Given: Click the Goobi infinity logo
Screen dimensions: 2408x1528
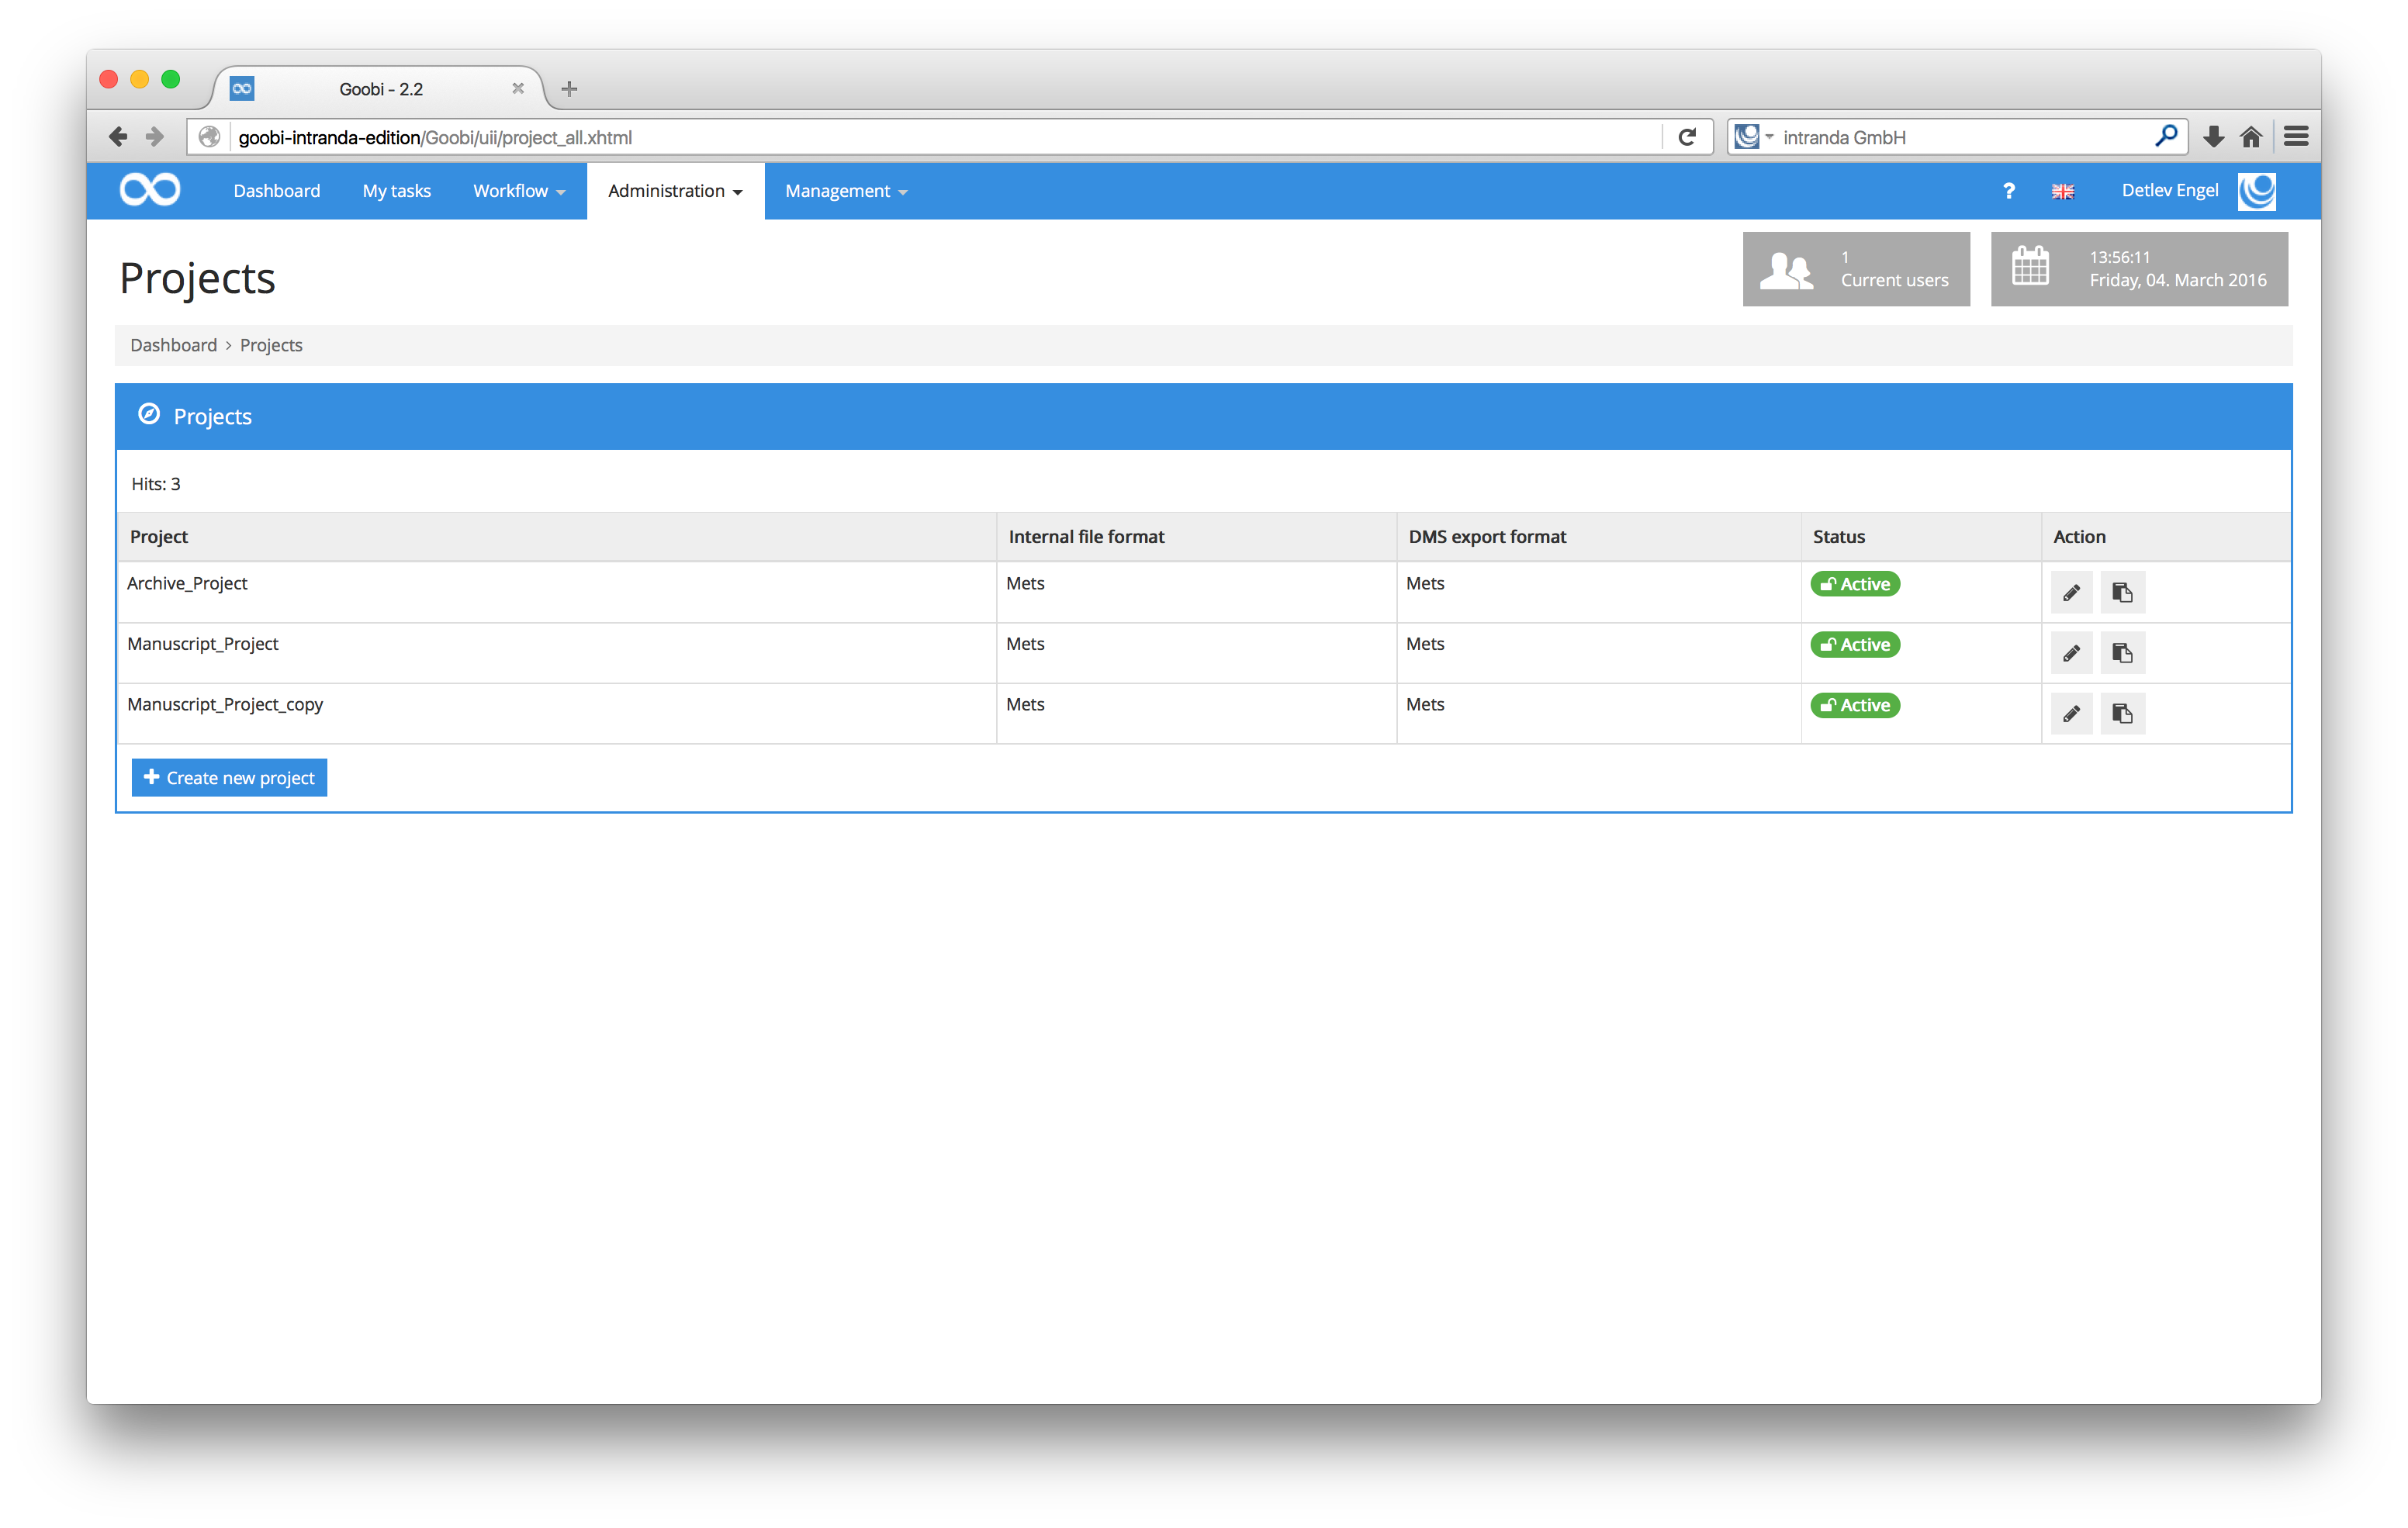Looking at the screenshot, I should pos(150,190).
